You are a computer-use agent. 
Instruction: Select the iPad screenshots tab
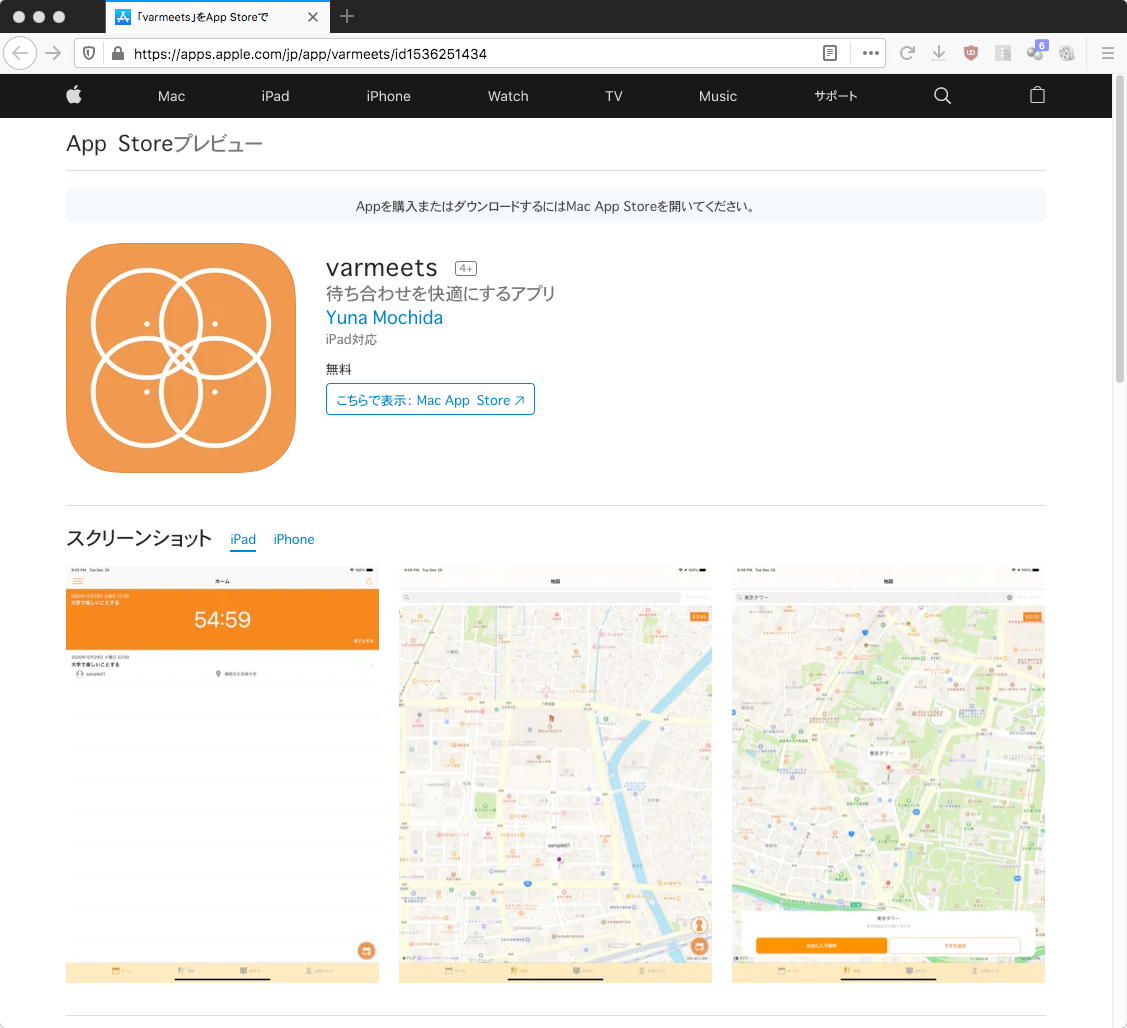pyautogui.click(x=243, y=539)
